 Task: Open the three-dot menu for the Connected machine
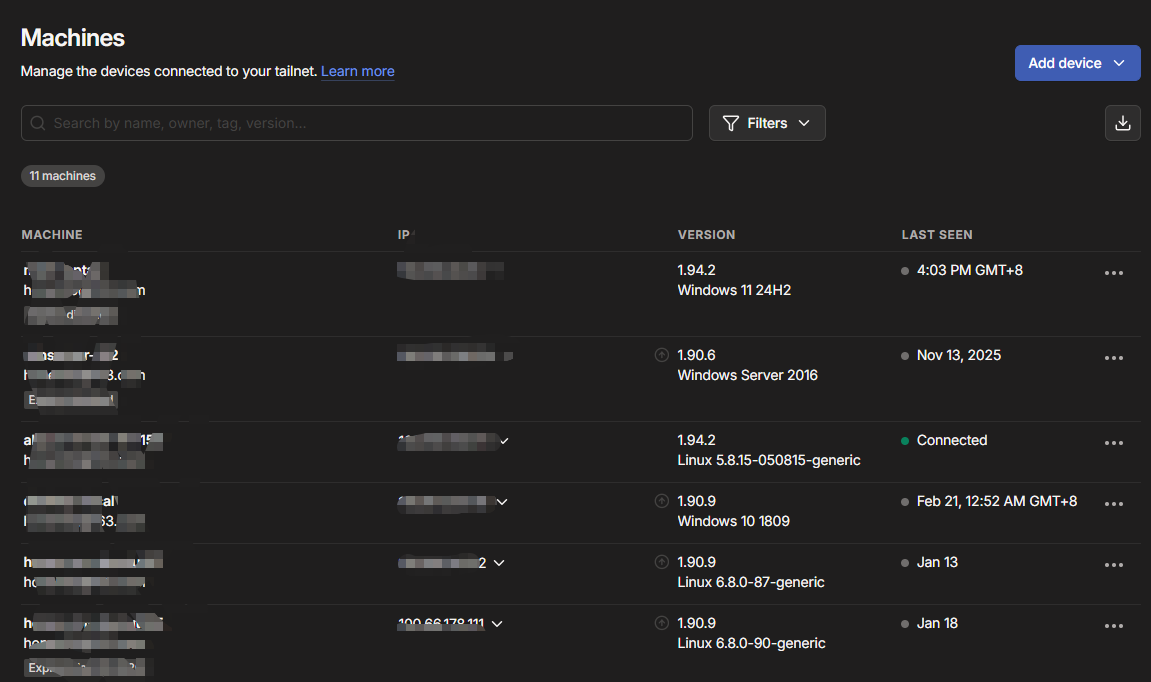(x=1113, y=443)
